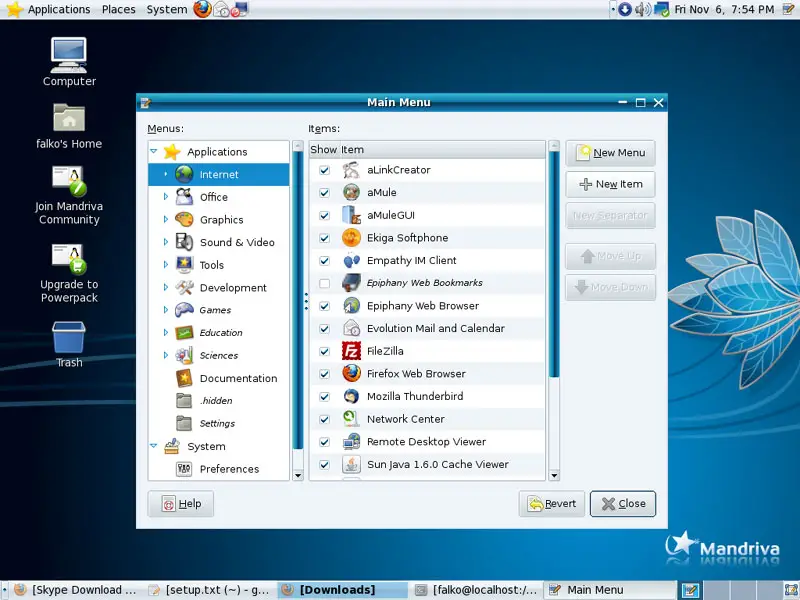Click the Help button
The height and width of the screenshot is (600, 800).
(181, 504)
